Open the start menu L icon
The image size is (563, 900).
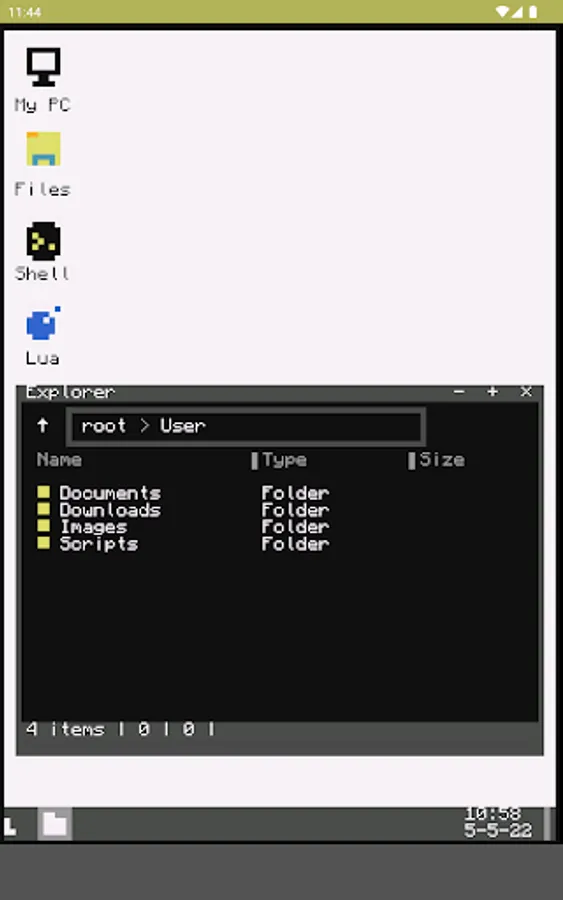[x=11, y=827]
